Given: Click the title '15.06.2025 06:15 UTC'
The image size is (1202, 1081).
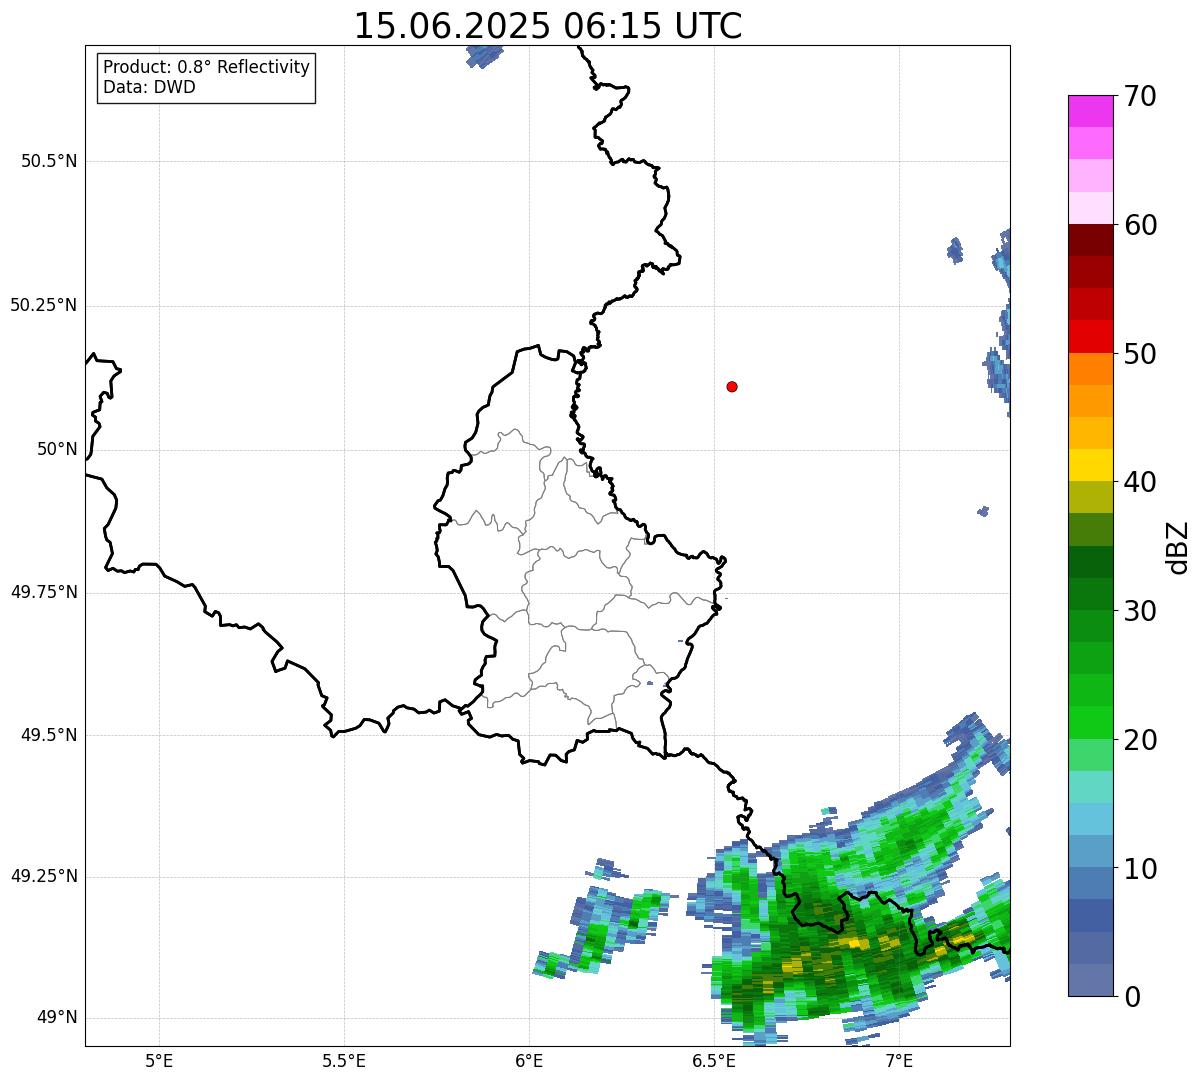Looking at the screenshot, I should tap(548, 26).
